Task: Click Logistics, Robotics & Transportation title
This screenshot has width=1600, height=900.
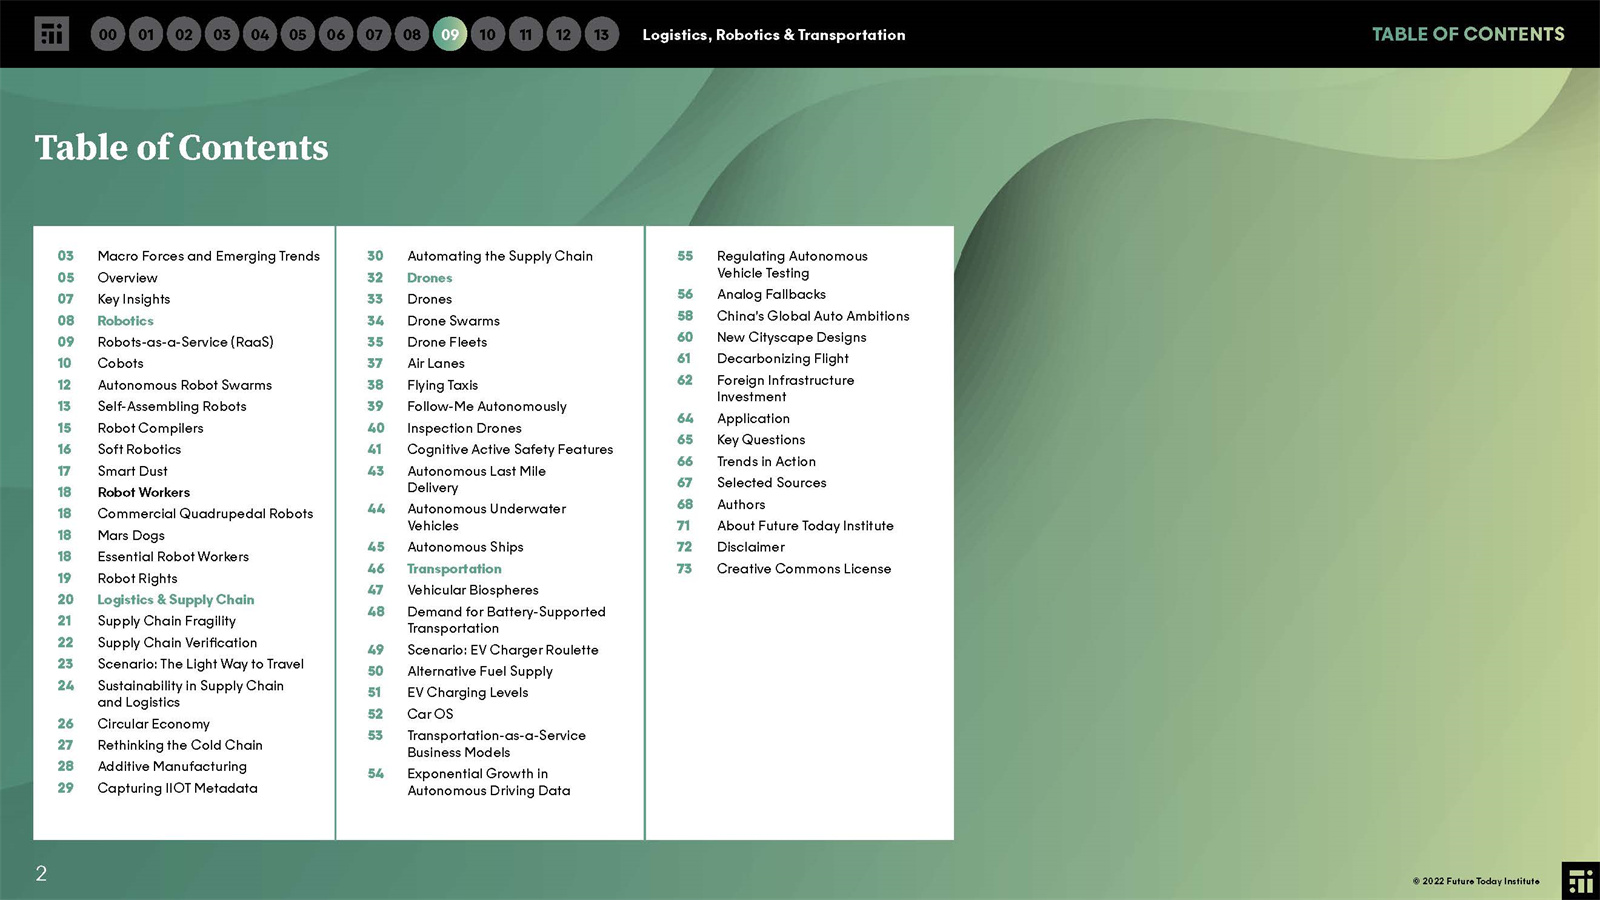Action: [773, 35]
